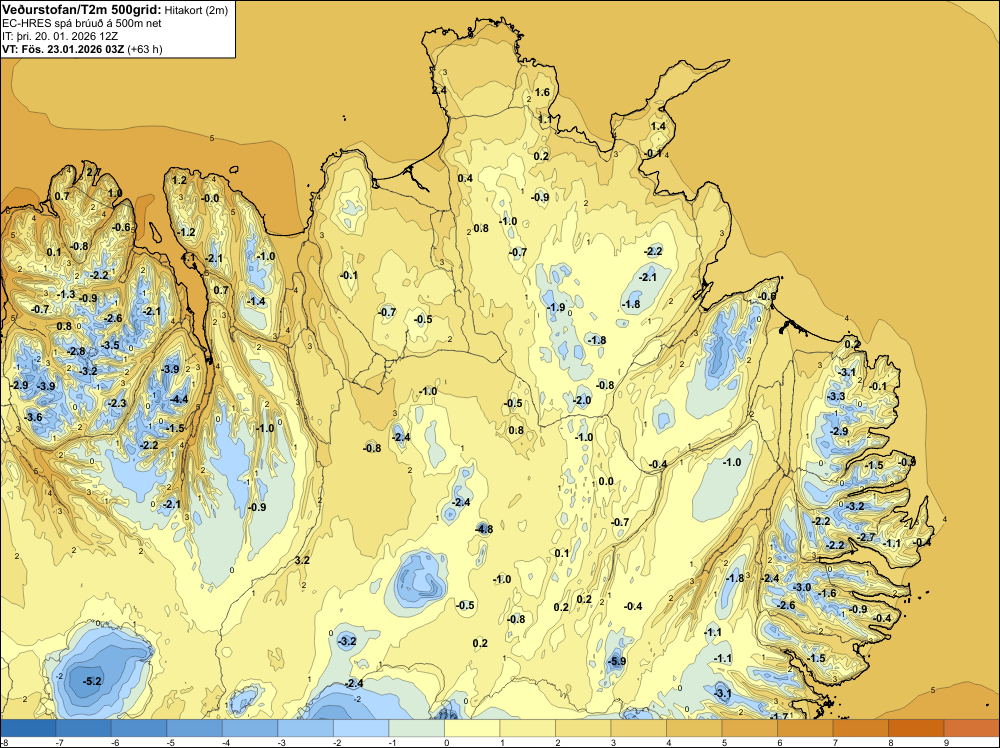This screenshot has height=748, width=1000.
Task: Click the legend tick label -7
Action: pos(59,742)
